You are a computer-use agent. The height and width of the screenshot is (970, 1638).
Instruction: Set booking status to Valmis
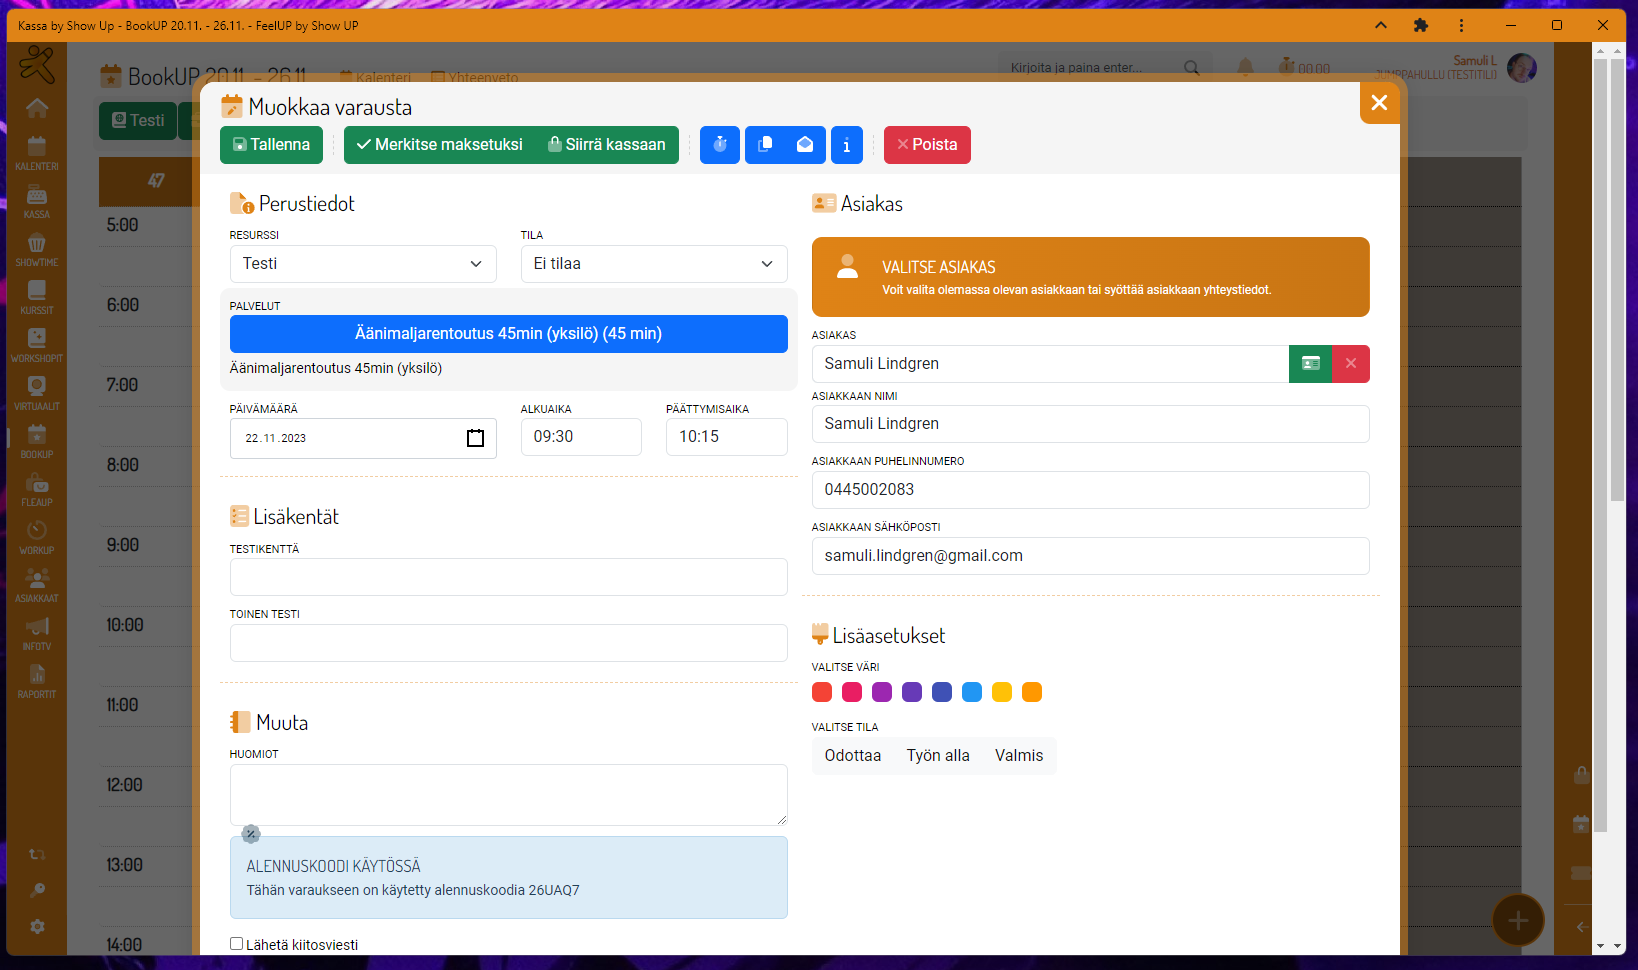coord(1018,756)
